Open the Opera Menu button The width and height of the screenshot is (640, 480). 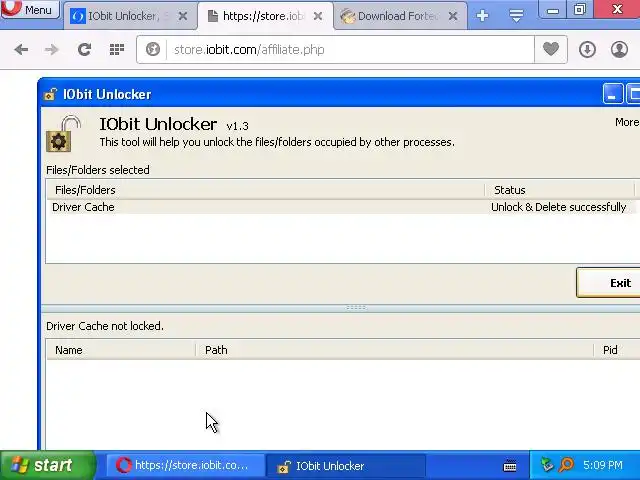click(29, 9)
